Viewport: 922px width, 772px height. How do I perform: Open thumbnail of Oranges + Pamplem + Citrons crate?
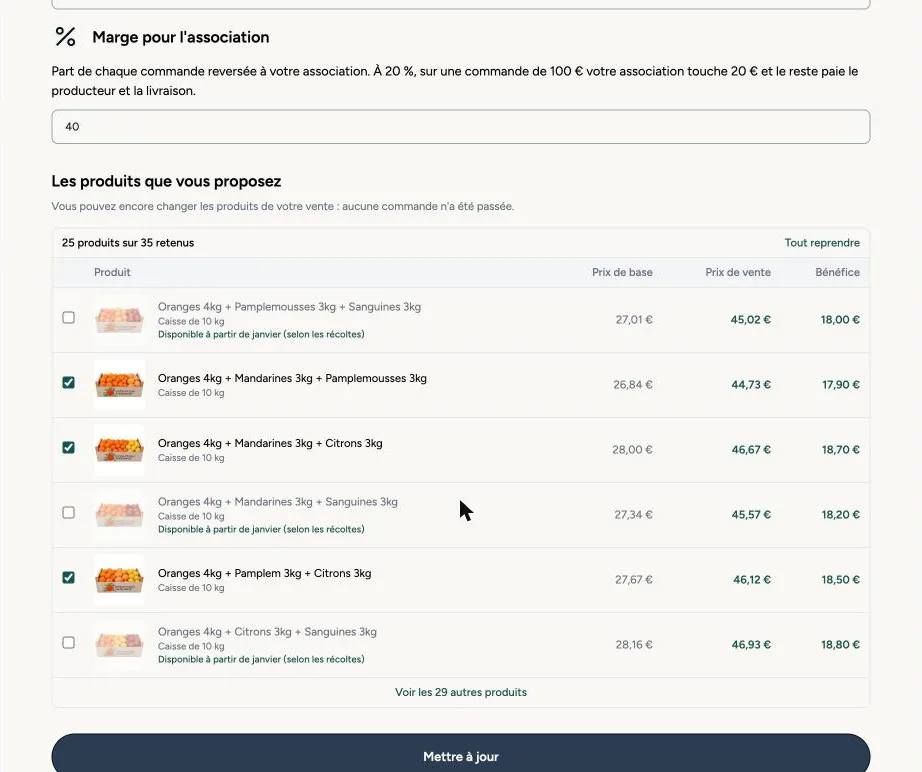click(x=119, y=580)
